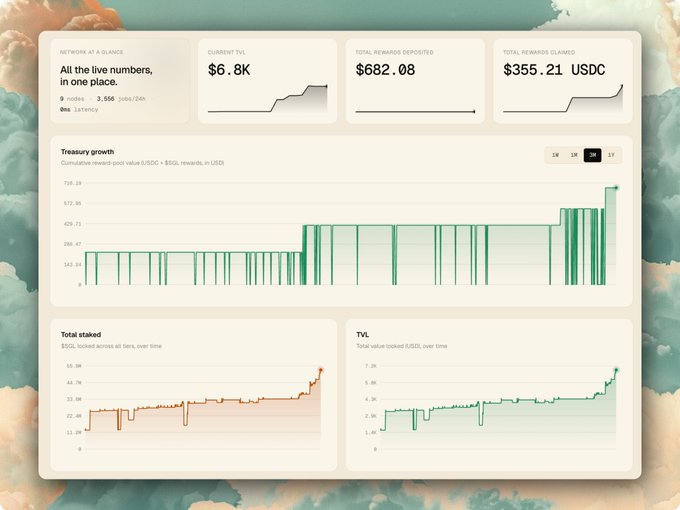Select the 1W time range tab

tap(555, 155)
